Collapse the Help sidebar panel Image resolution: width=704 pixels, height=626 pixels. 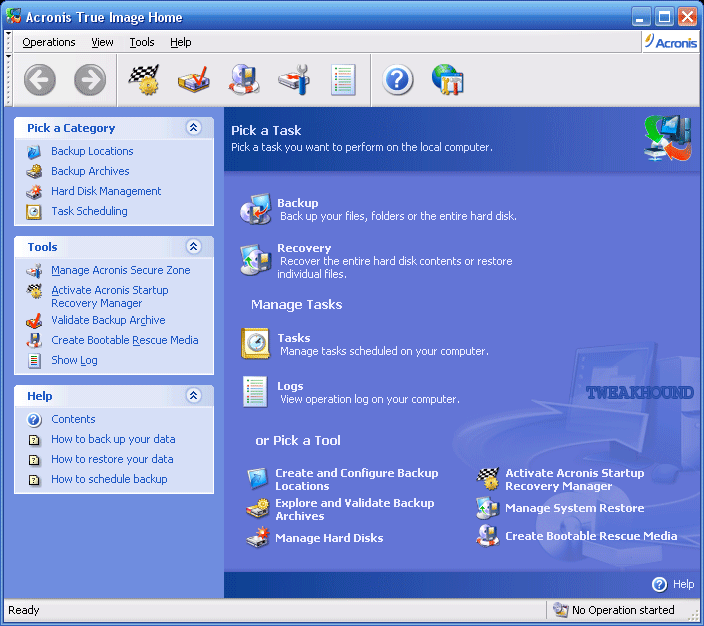tap(194, 396)
